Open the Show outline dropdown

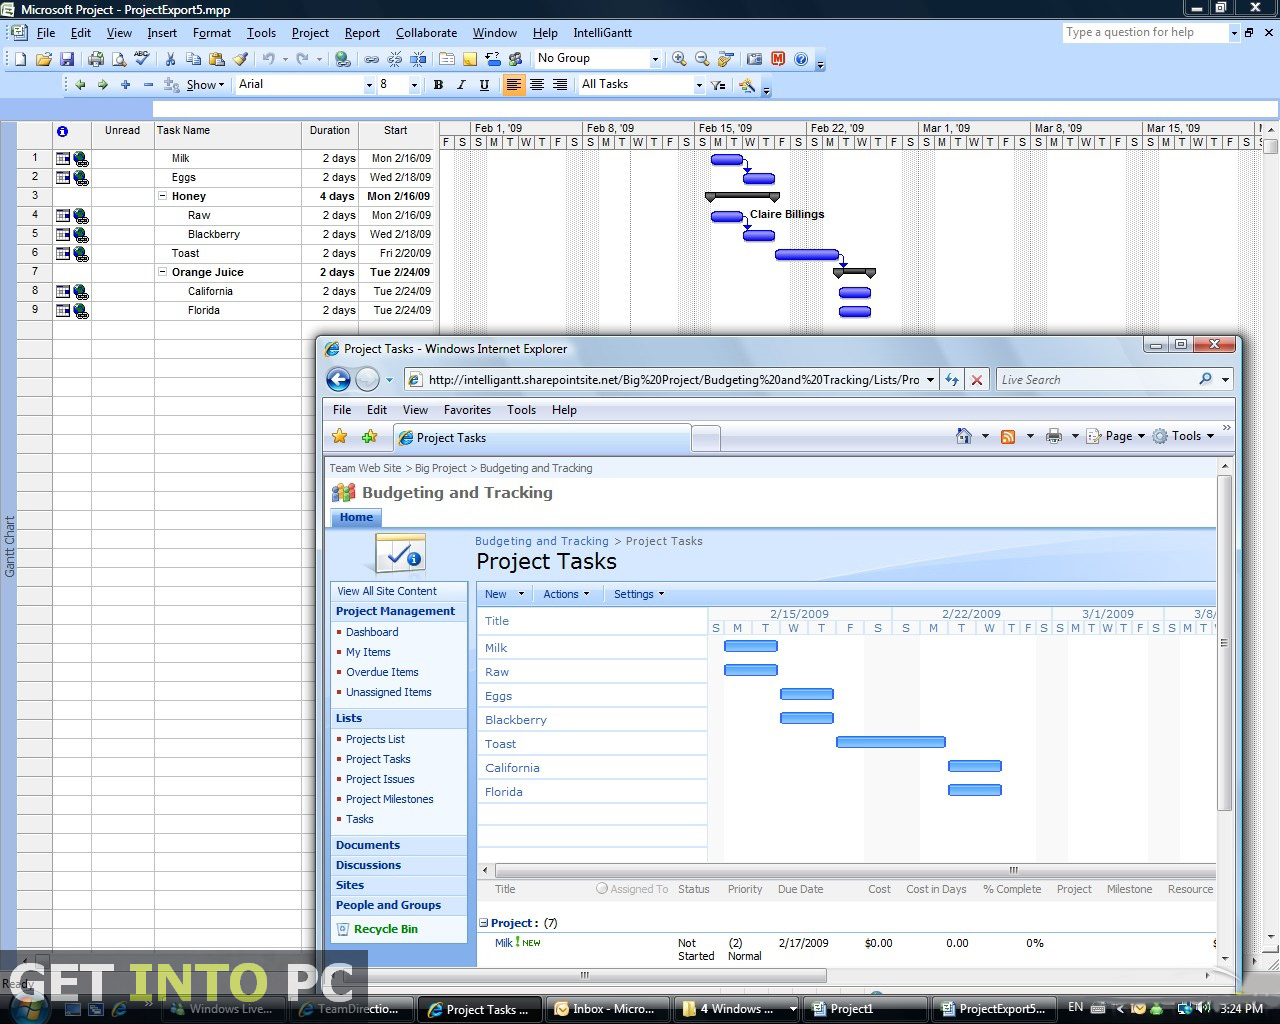[205, 85]
